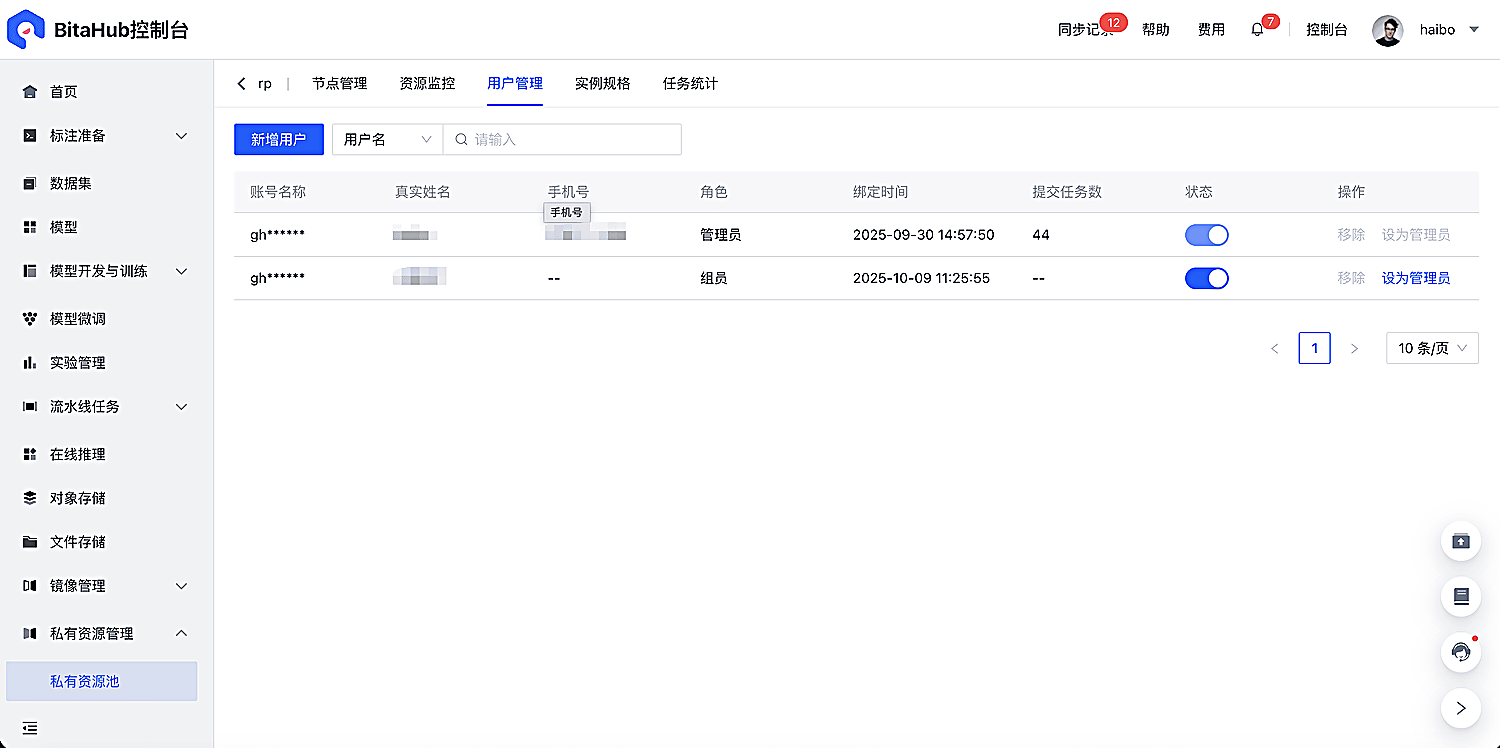This screenshot has width=1500, height=748.
Task: Click the floating right arrow button
Action: tap(1461, 708)
